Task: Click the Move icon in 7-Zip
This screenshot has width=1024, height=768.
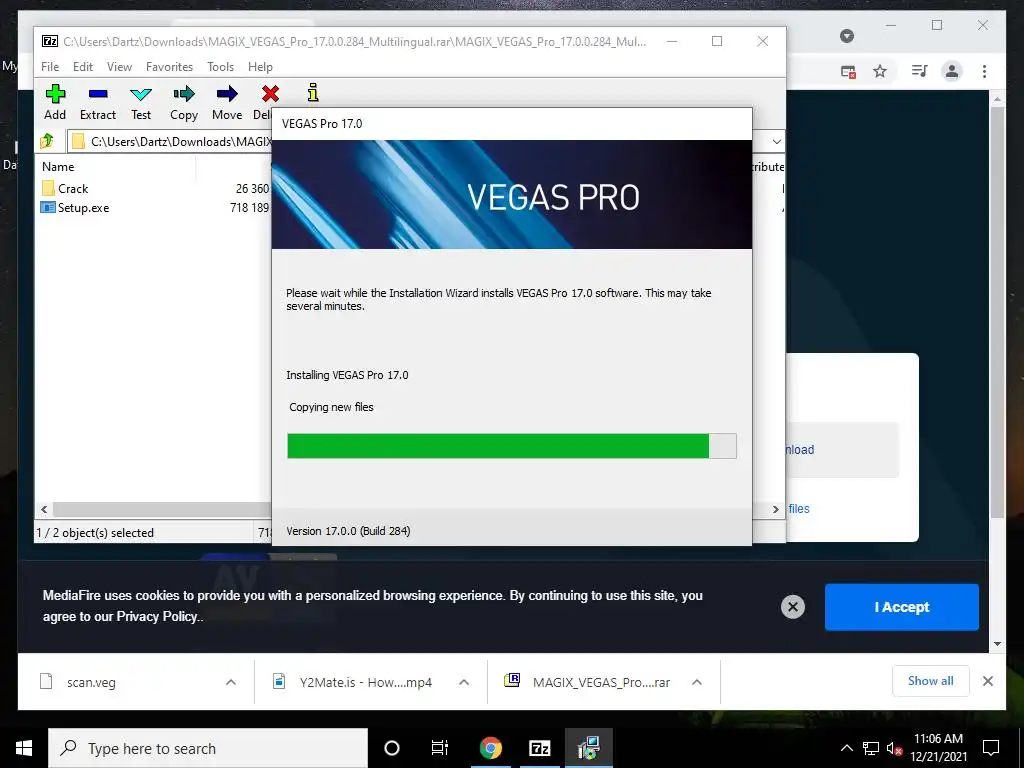Action: coord(227,94)
